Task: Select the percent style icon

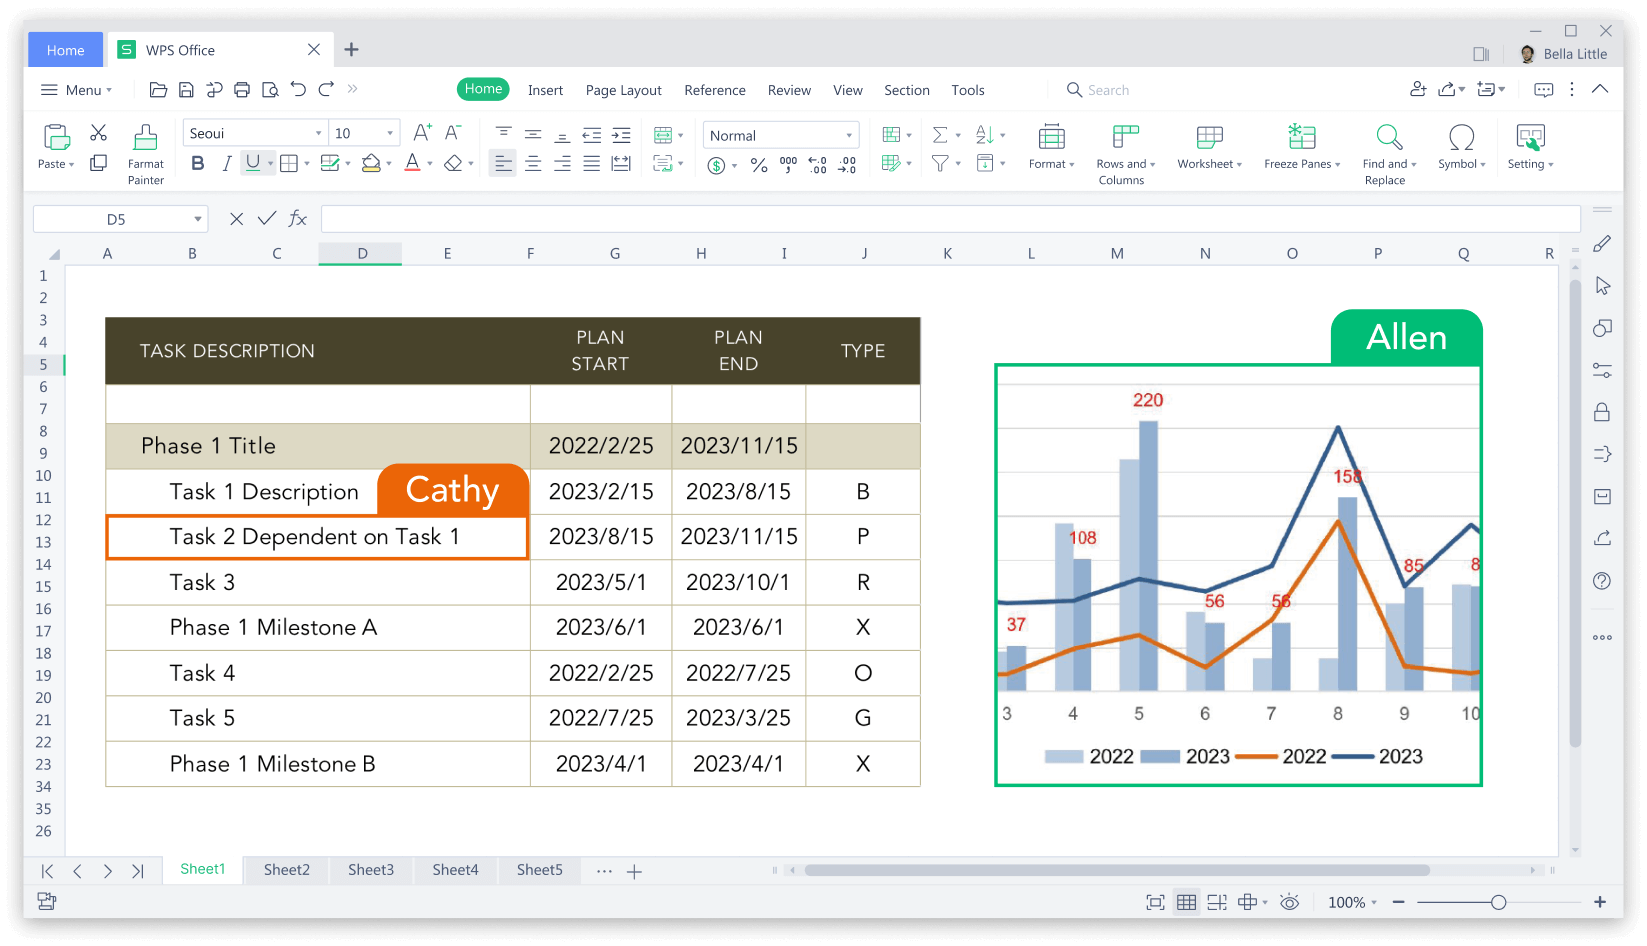Action: [x=759, y=163]
